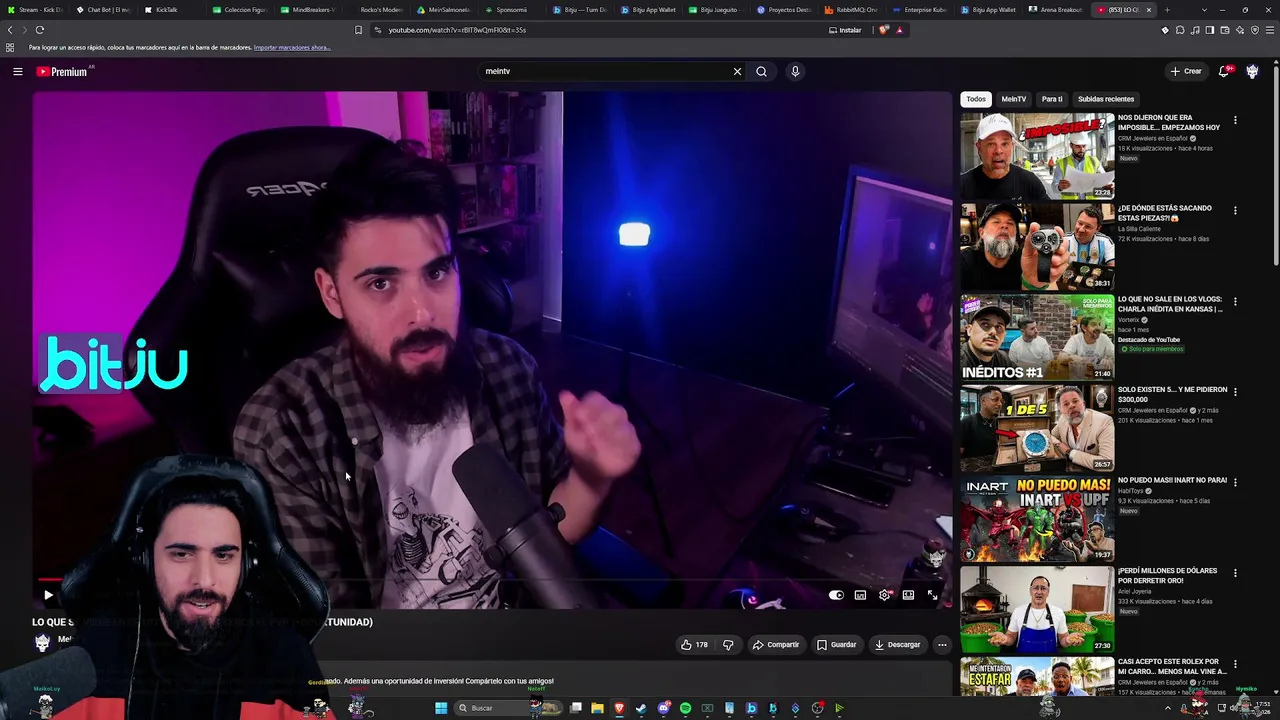Switch to the "Sponsormii" browser tab
Viewport: 1280px width, 720px height.
[511, 10]
